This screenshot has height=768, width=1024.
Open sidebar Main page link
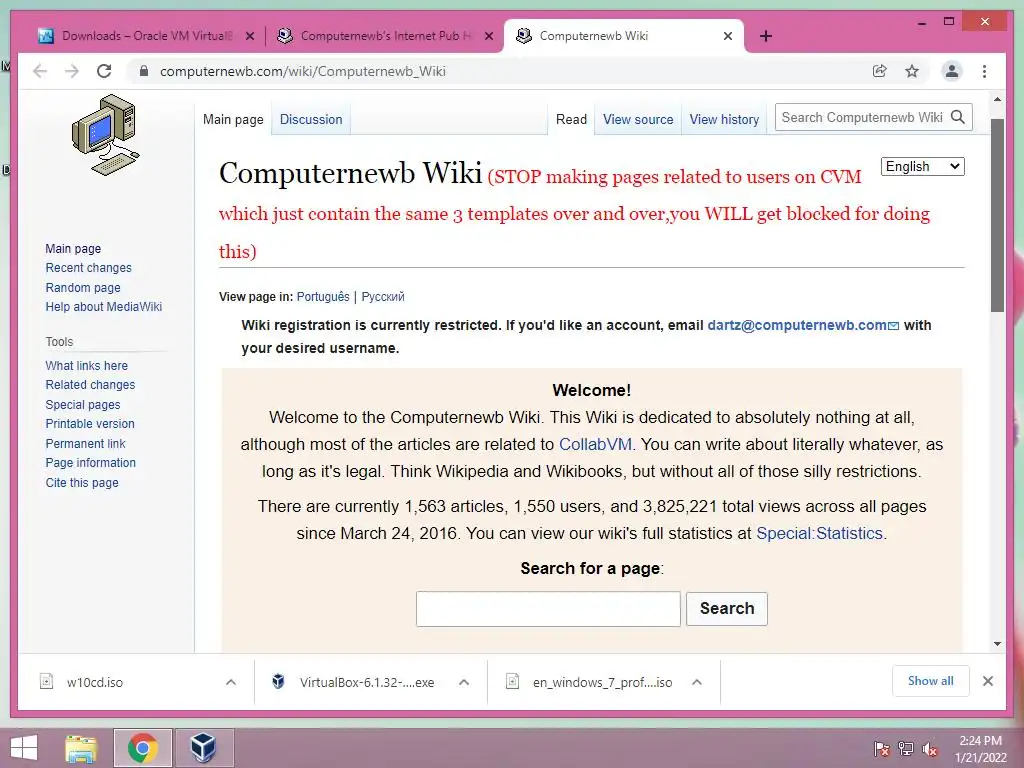pos(73,248)
